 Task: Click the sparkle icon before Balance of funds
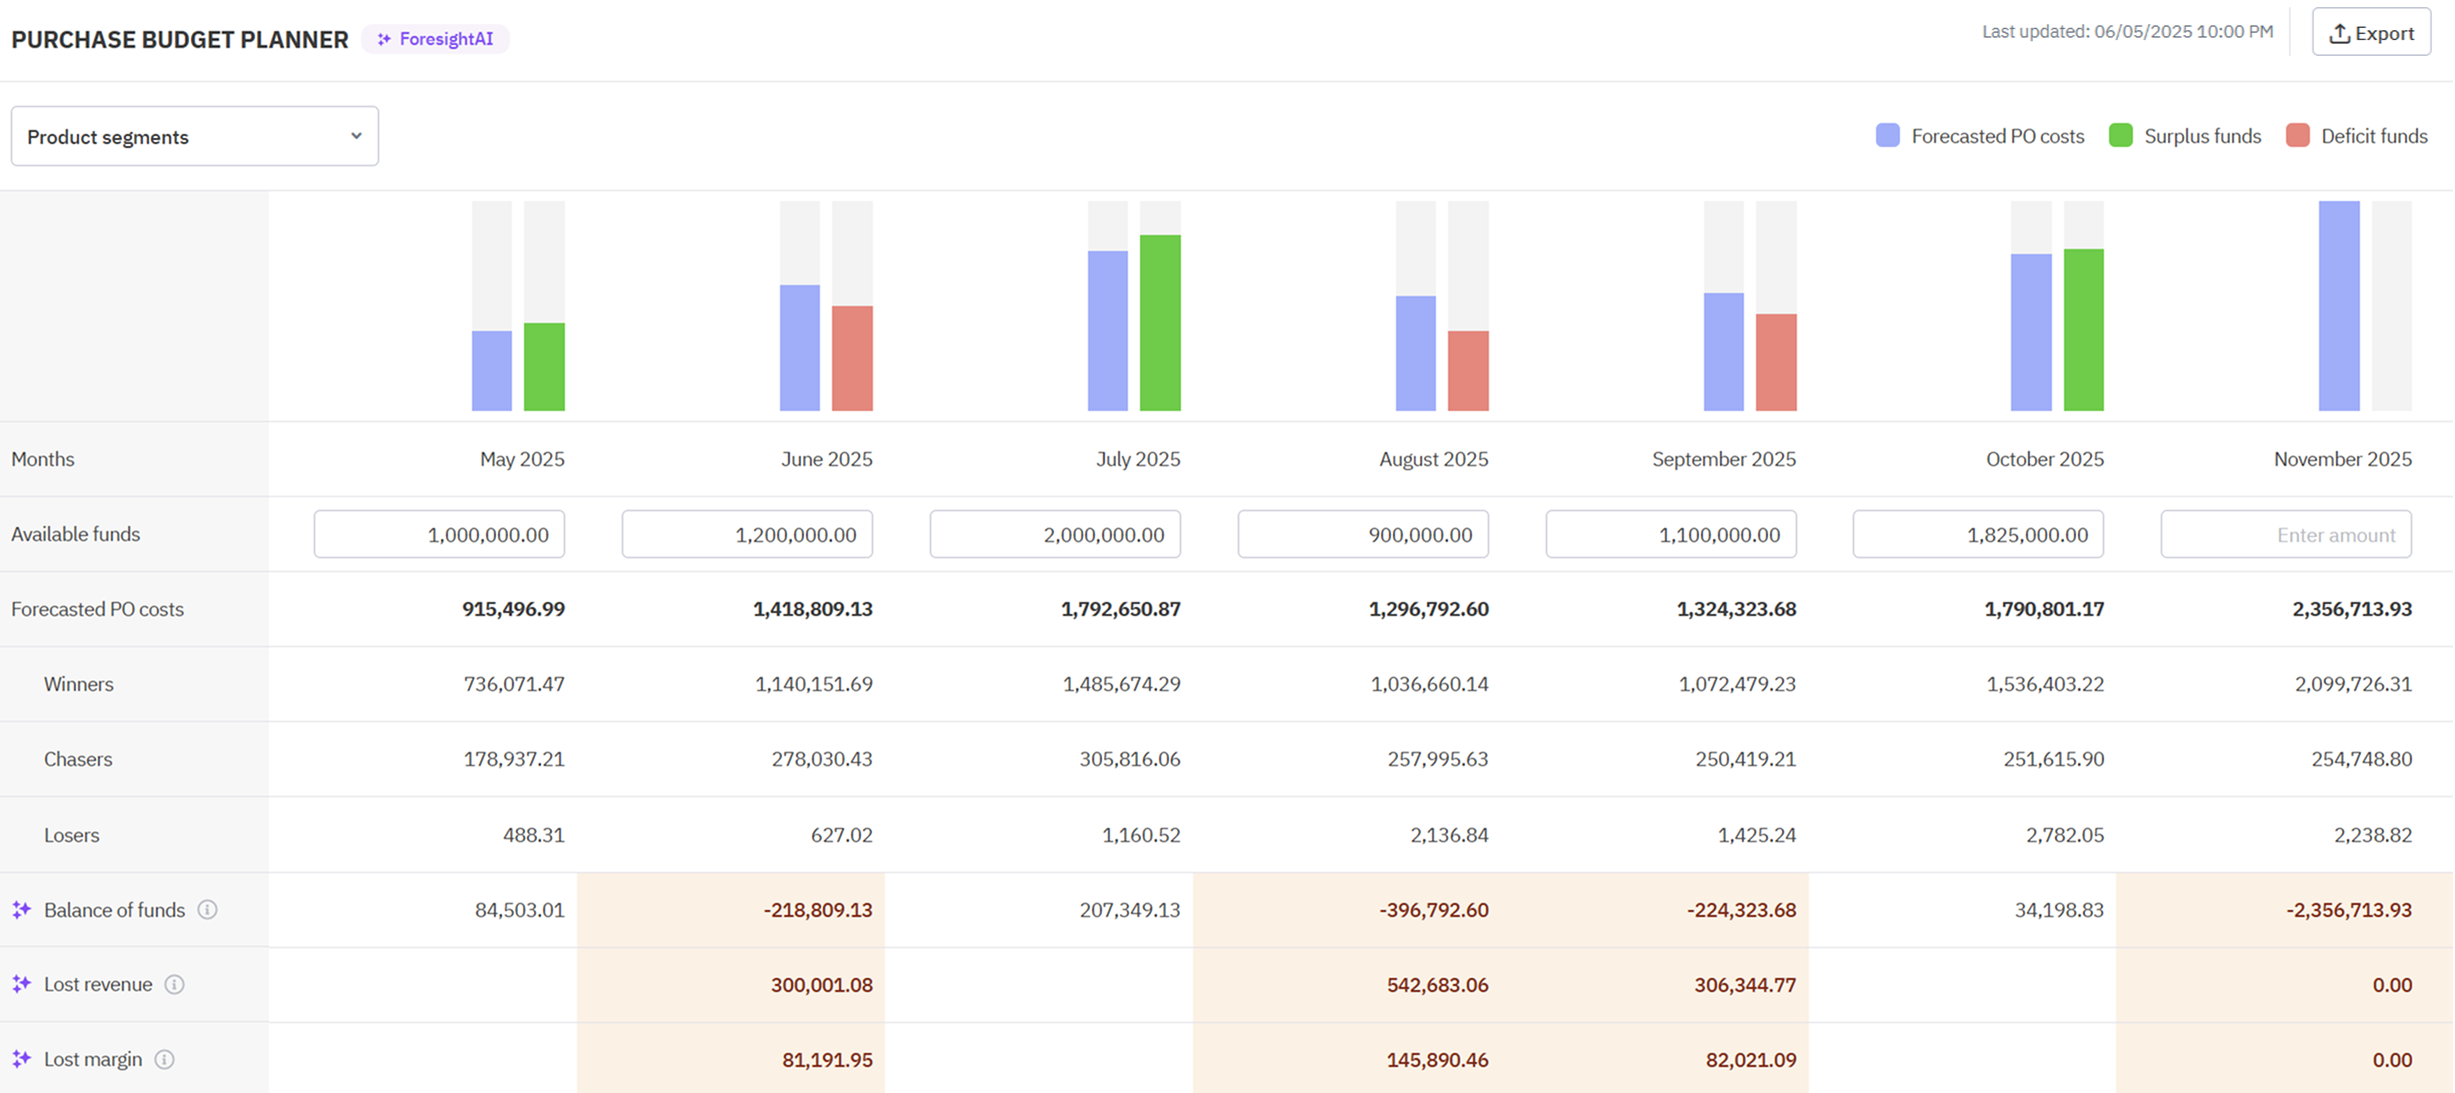click(21, 910)
